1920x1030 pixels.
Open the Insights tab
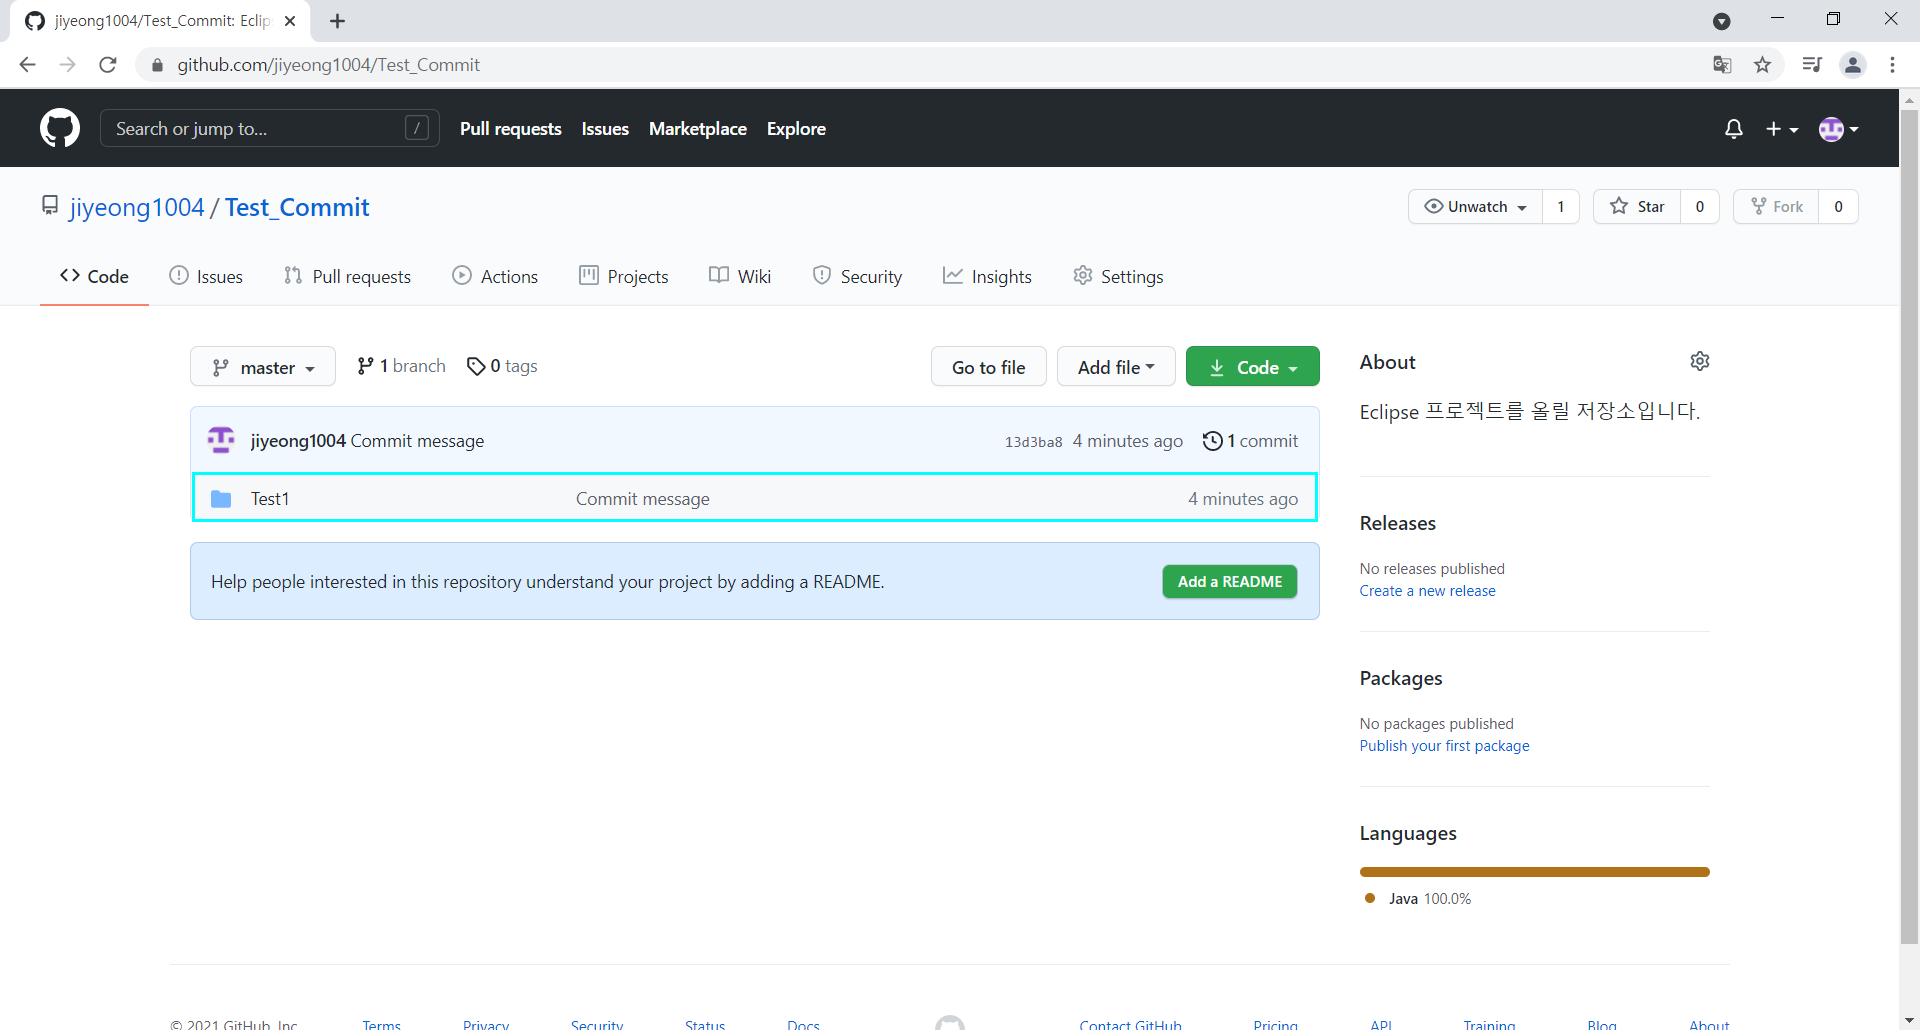tap(987, 276)
